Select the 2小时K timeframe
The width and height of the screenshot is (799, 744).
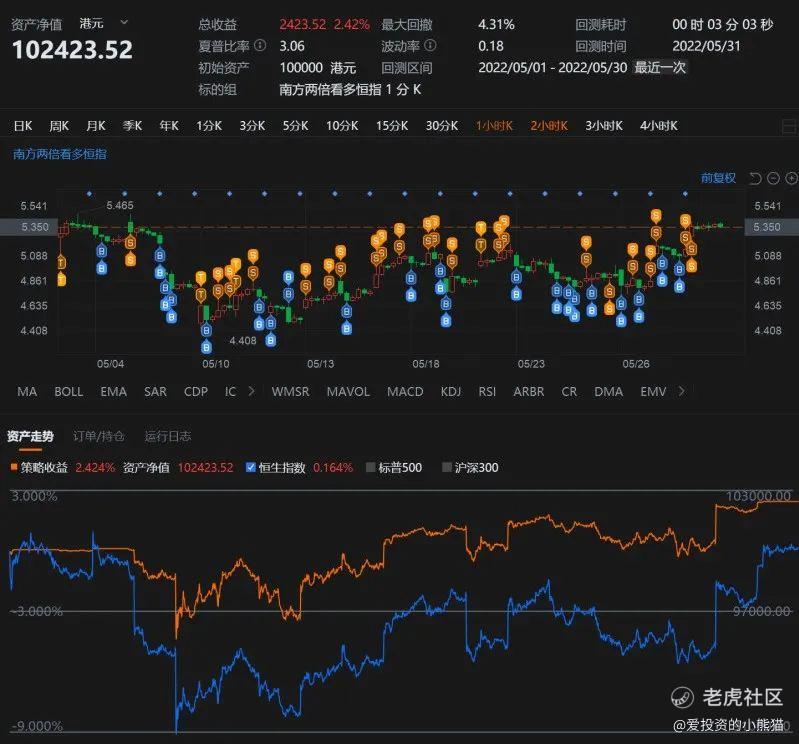(549, 125)
